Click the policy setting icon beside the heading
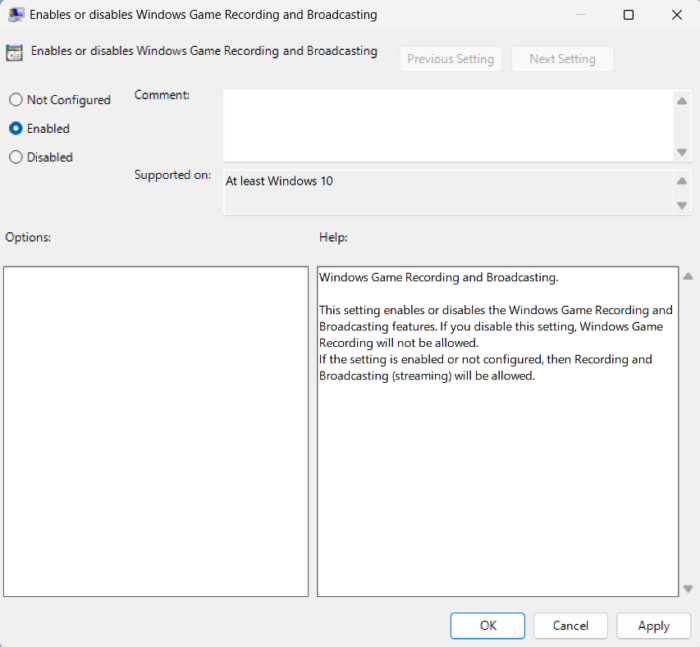The image size is (700, 647). 14,53
